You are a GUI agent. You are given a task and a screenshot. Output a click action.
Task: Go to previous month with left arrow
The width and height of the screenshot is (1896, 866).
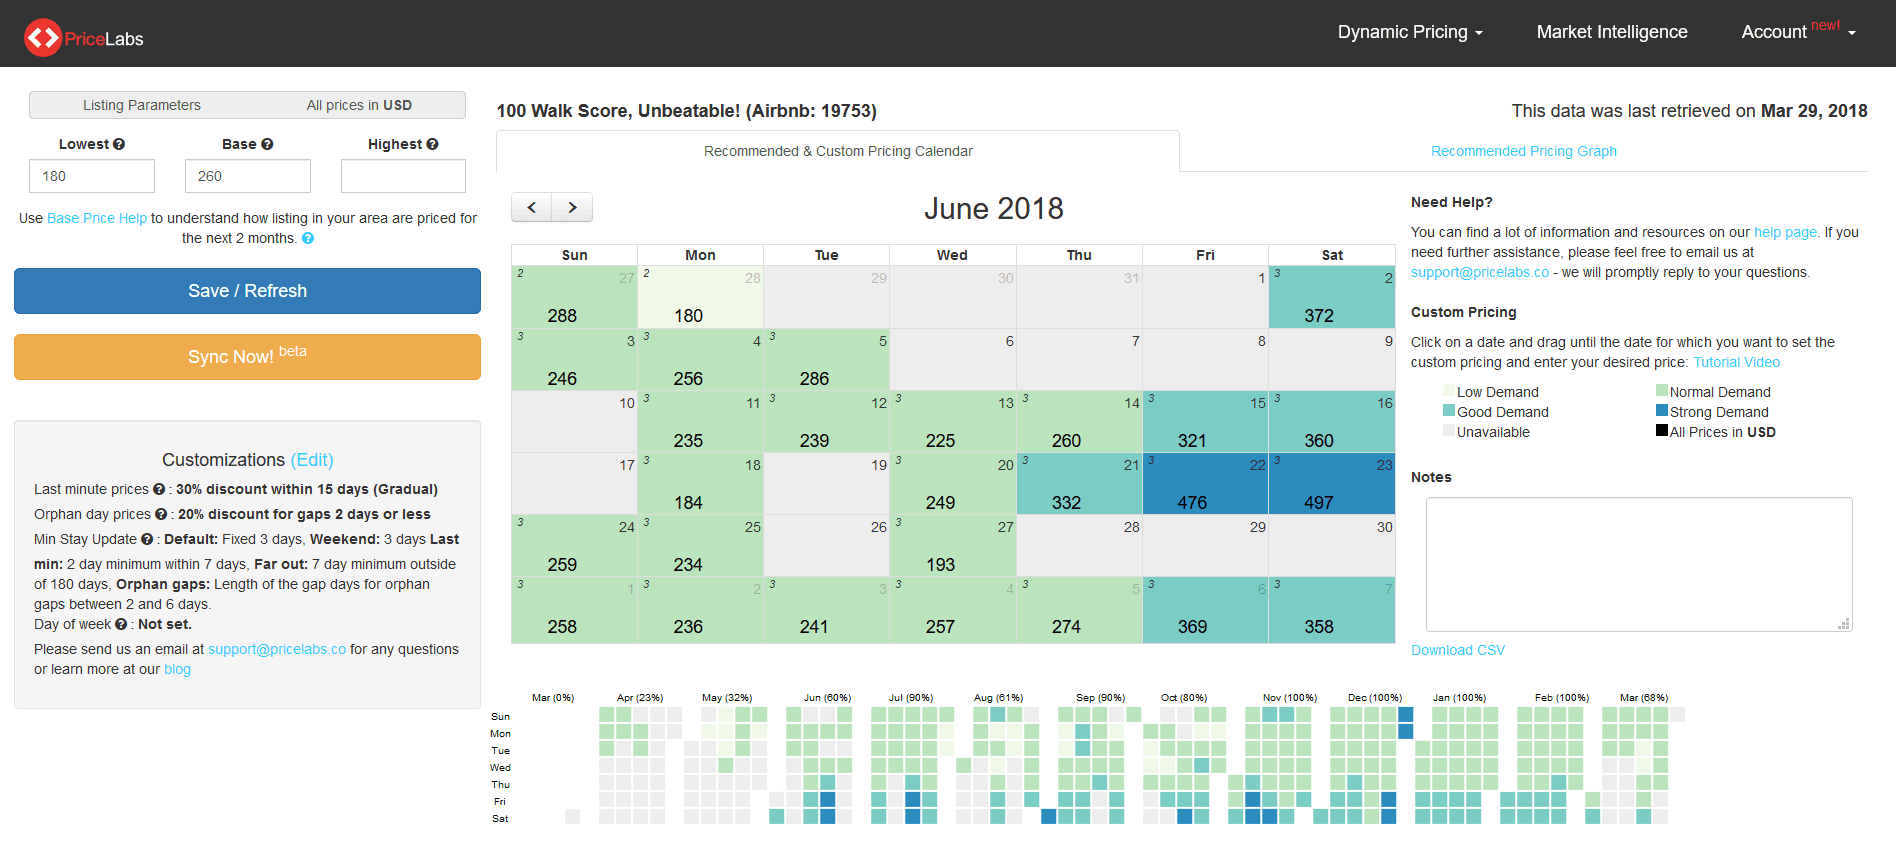pyautogui.click(x=532, y=207)
